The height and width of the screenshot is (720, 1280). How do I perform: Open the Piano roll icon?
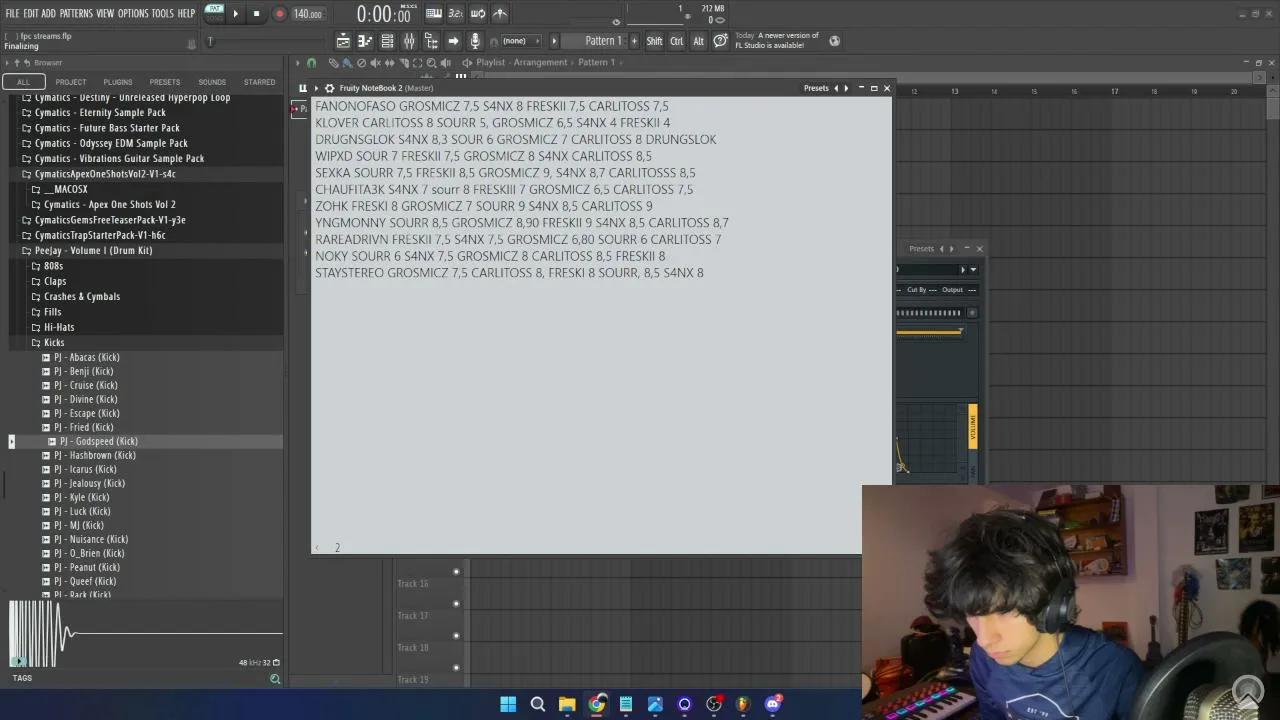tap(365, 41)
